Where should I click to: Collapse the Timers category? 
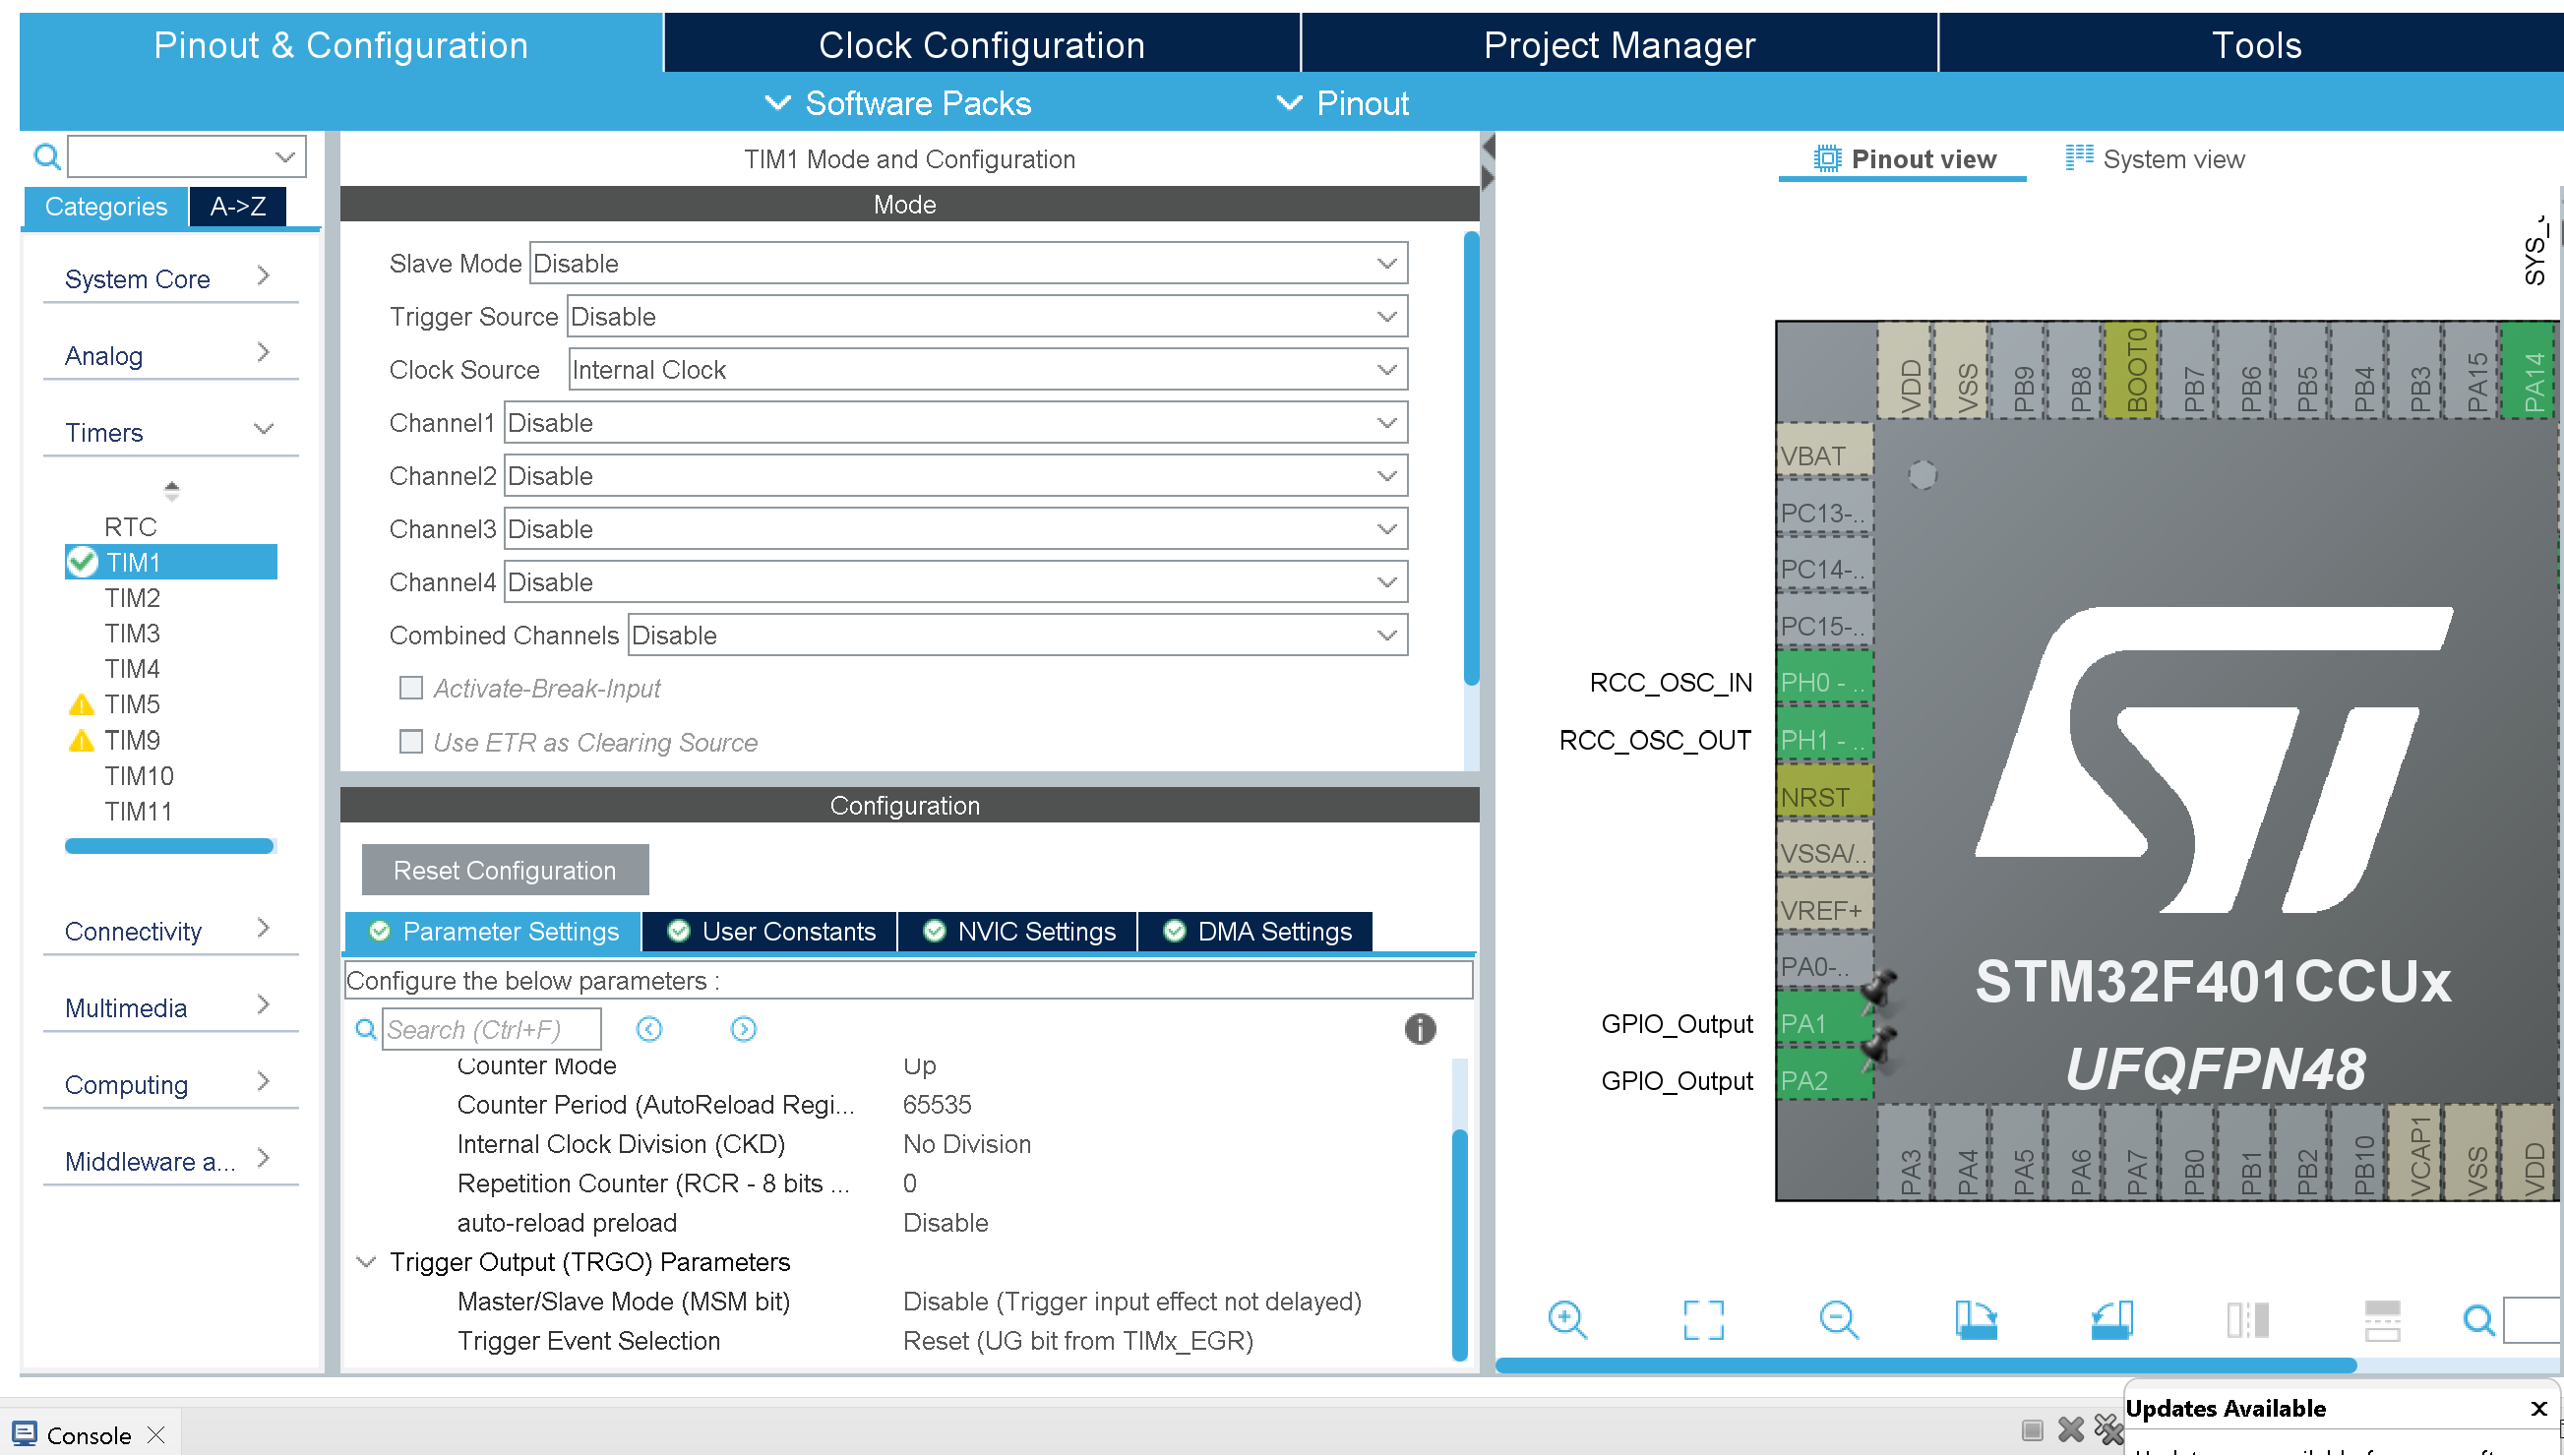click(x=170, y=433)
